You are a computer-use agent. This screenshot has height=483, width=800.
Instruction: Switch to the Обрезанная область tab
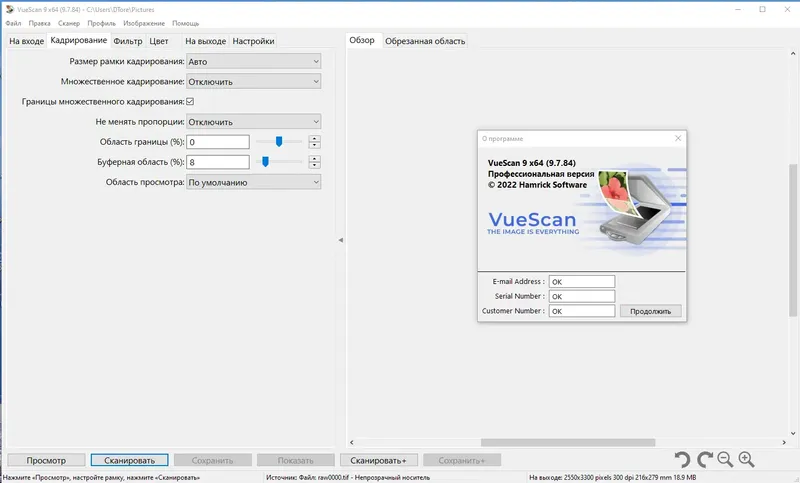point(425,41)
